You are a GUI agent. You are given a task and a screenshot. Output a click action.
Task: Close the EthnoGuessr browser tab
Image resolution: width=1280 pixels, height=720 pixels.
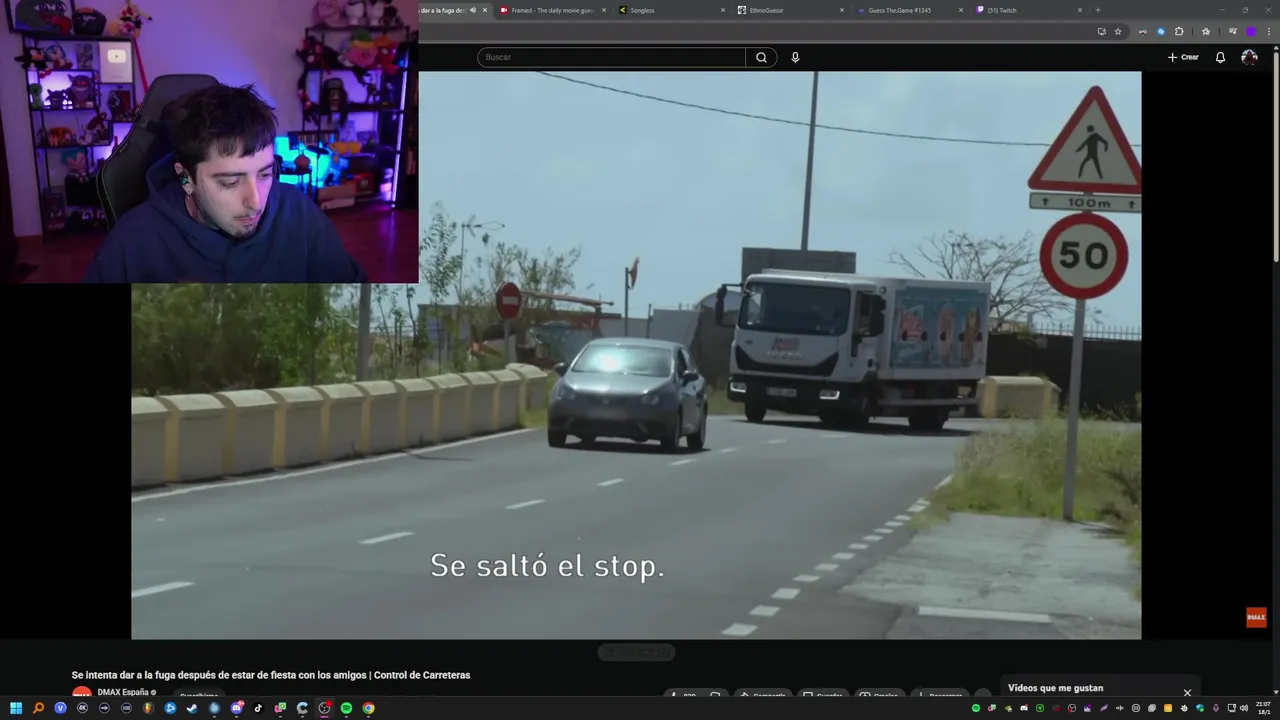[842, 10]
